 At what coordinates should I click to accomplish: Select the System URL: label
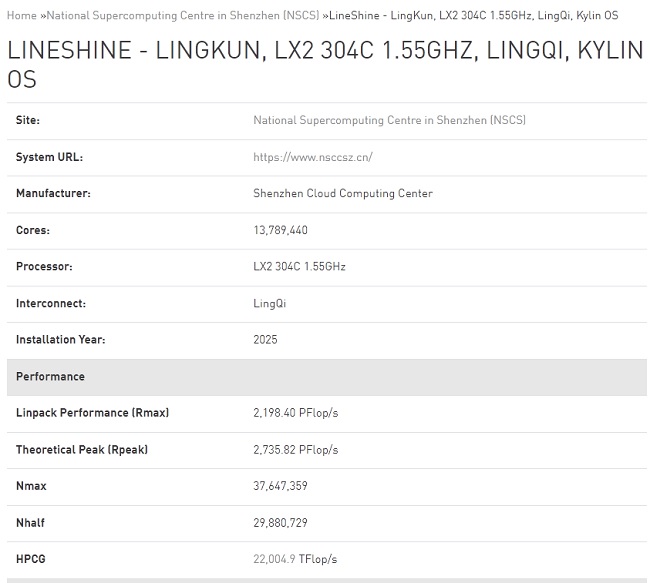[x=49, y=157]
